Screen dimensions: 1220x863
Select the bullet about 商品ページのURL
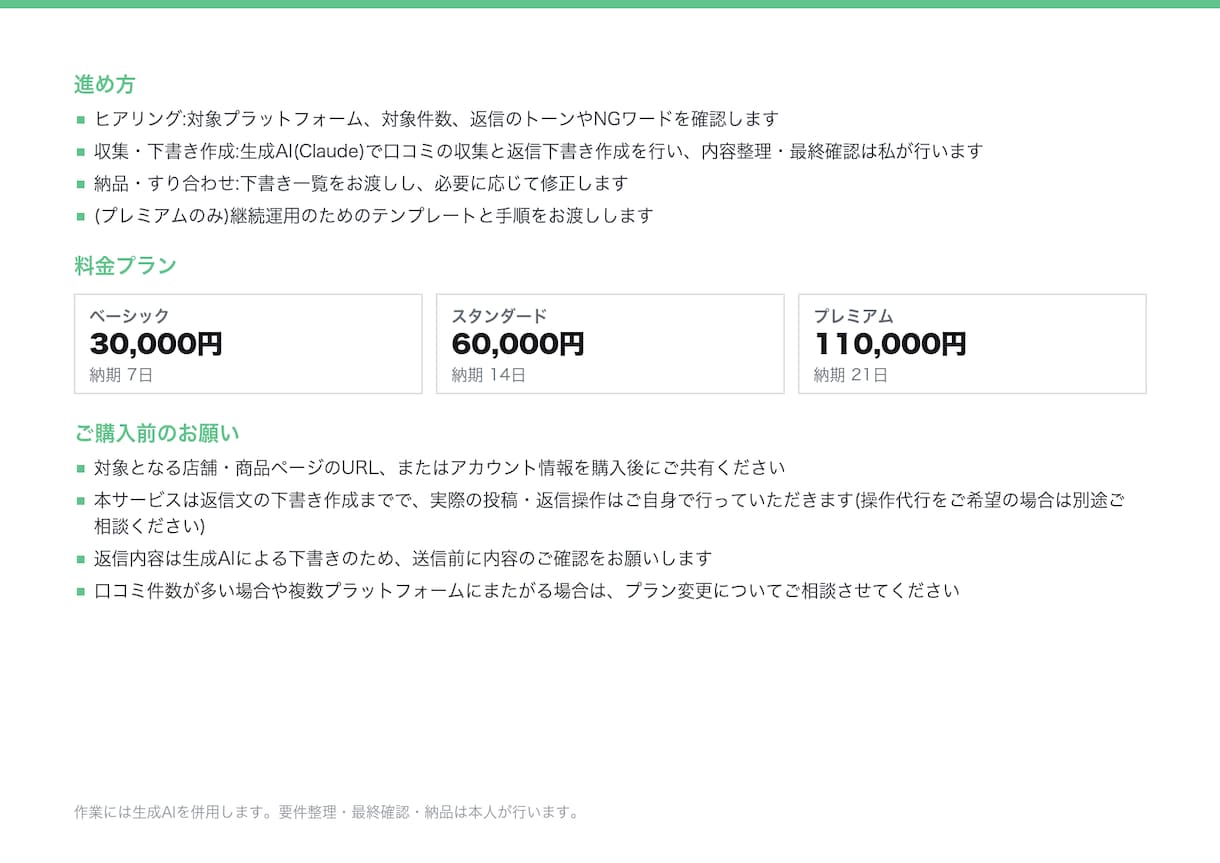[x=439, y=467]
